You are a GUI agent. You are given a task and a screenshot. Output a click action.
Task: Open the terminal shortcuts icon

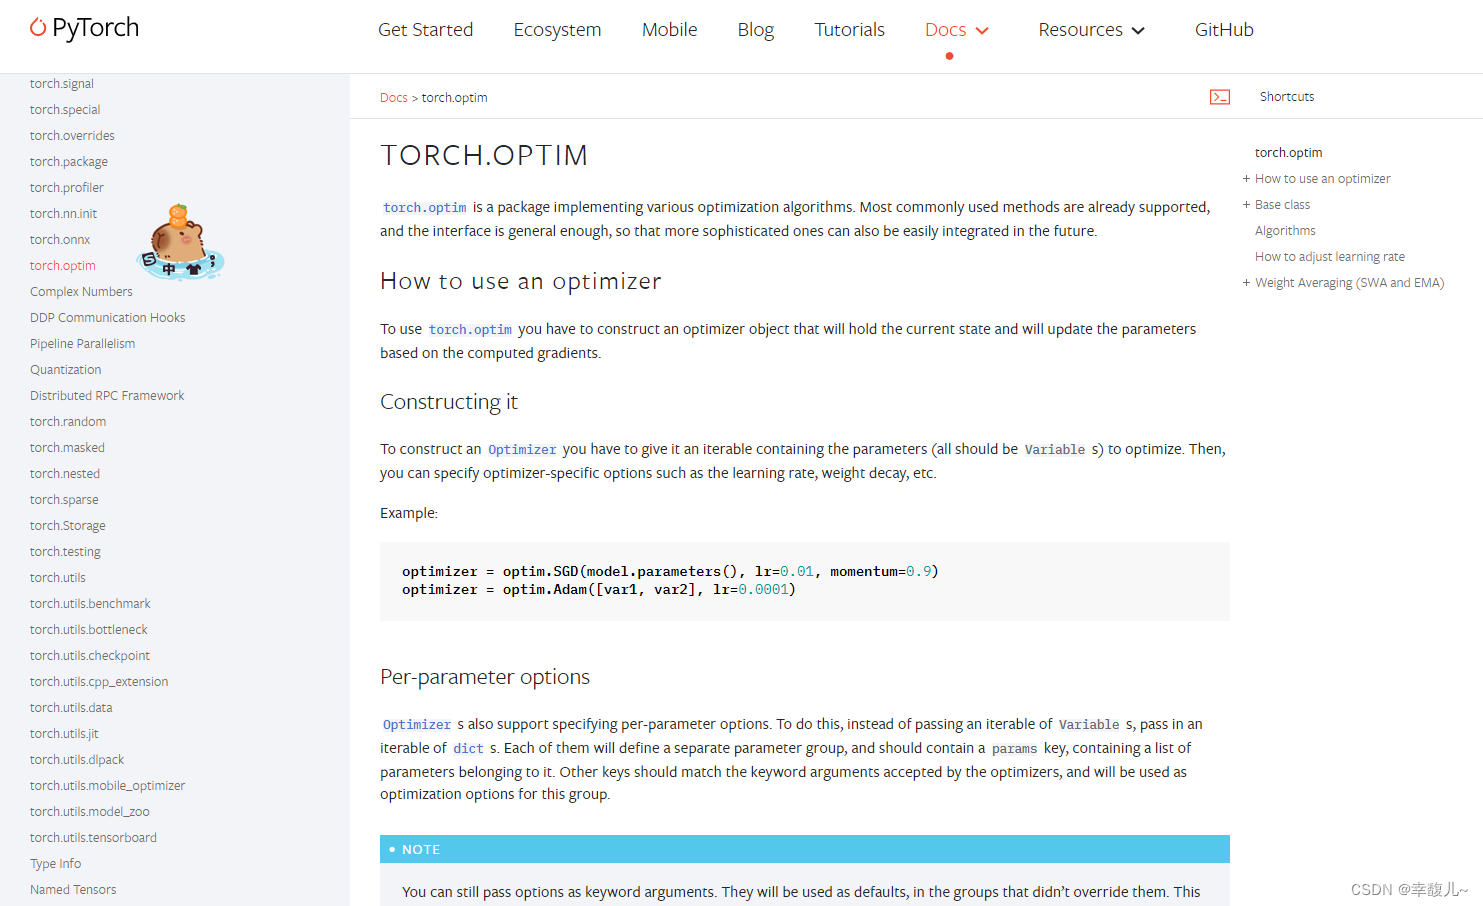point(1219,97)
